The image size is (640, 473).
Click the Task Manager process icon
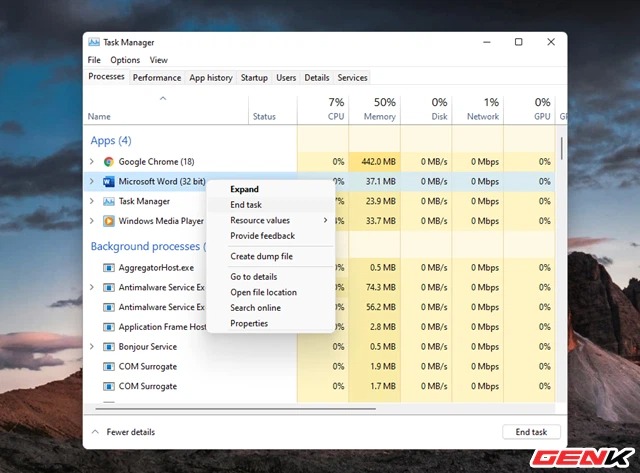[109, 201]
